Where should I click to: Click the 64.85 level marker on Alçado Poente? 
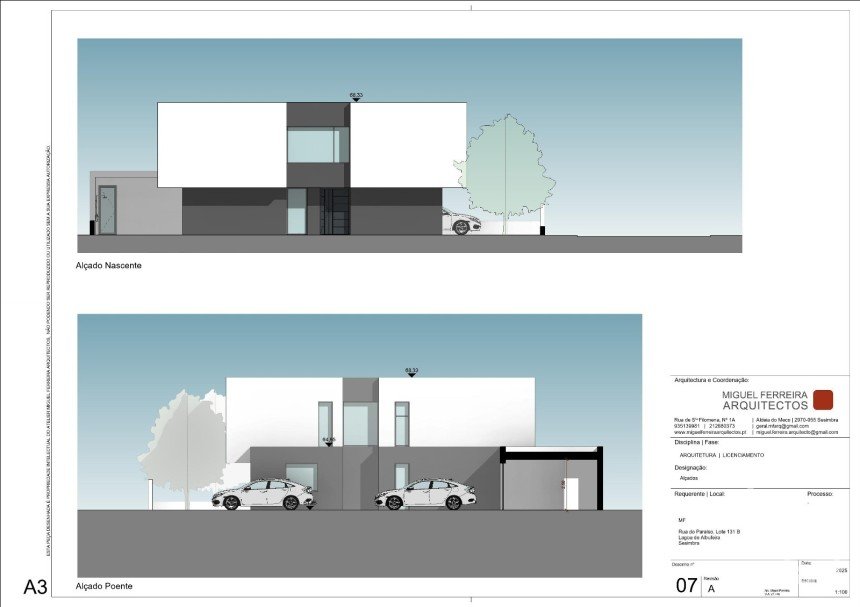[x=328, y=439]
